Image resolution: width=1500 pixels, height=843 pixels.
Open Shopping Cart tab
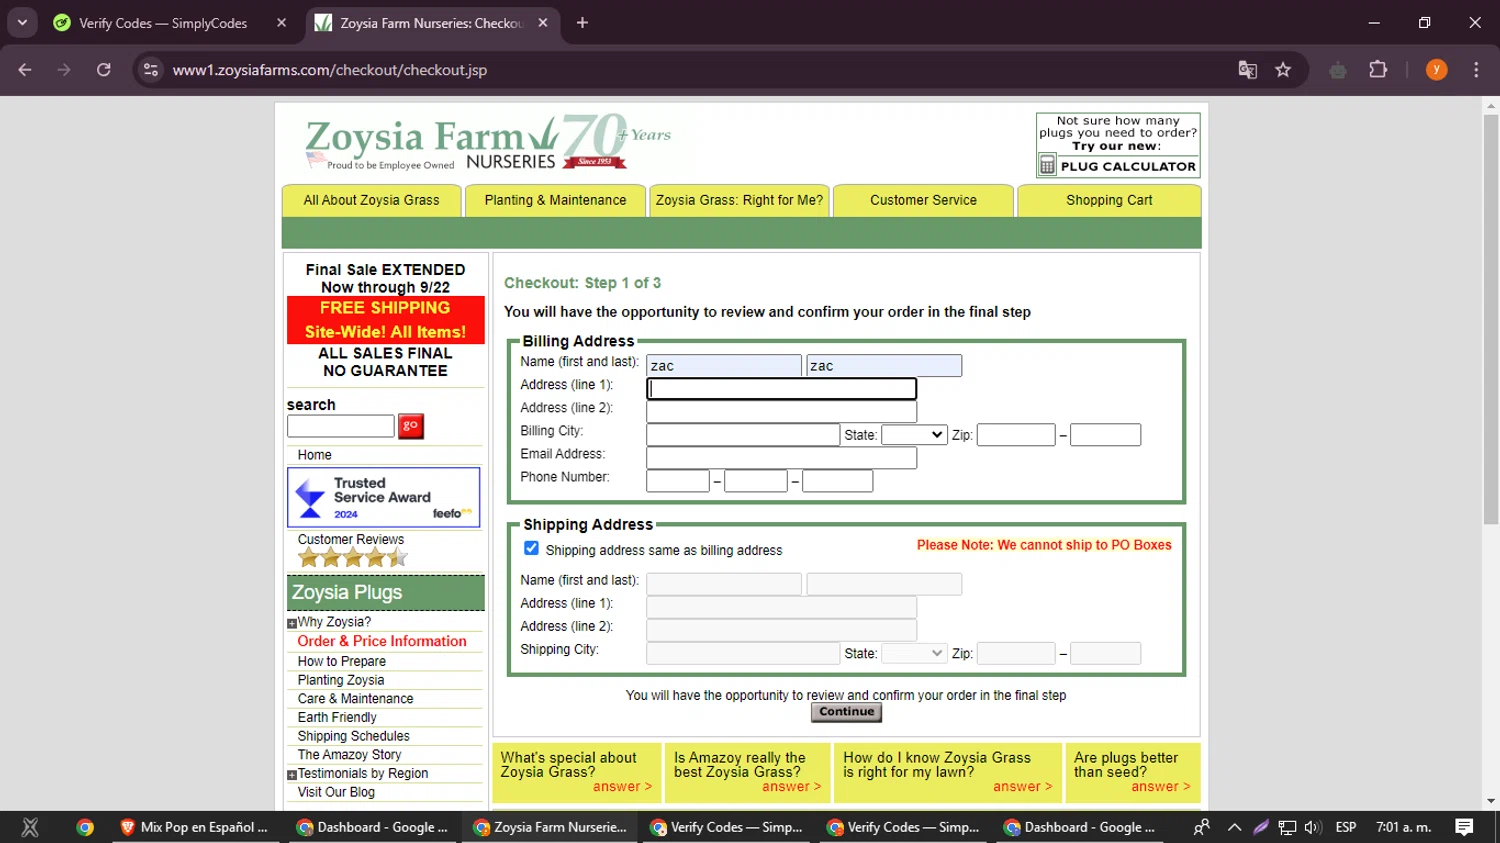pos(1109,200)
